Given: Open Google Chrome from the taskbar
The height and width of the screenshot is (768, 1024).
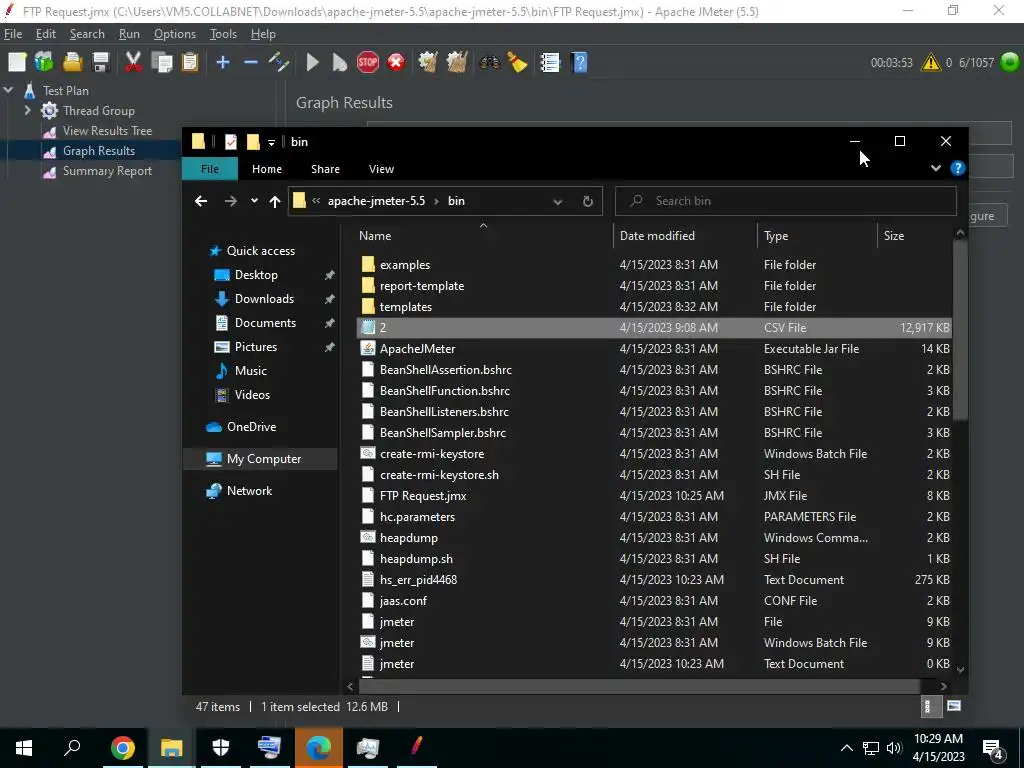Looking at the screenshot, I should point(122,748).
